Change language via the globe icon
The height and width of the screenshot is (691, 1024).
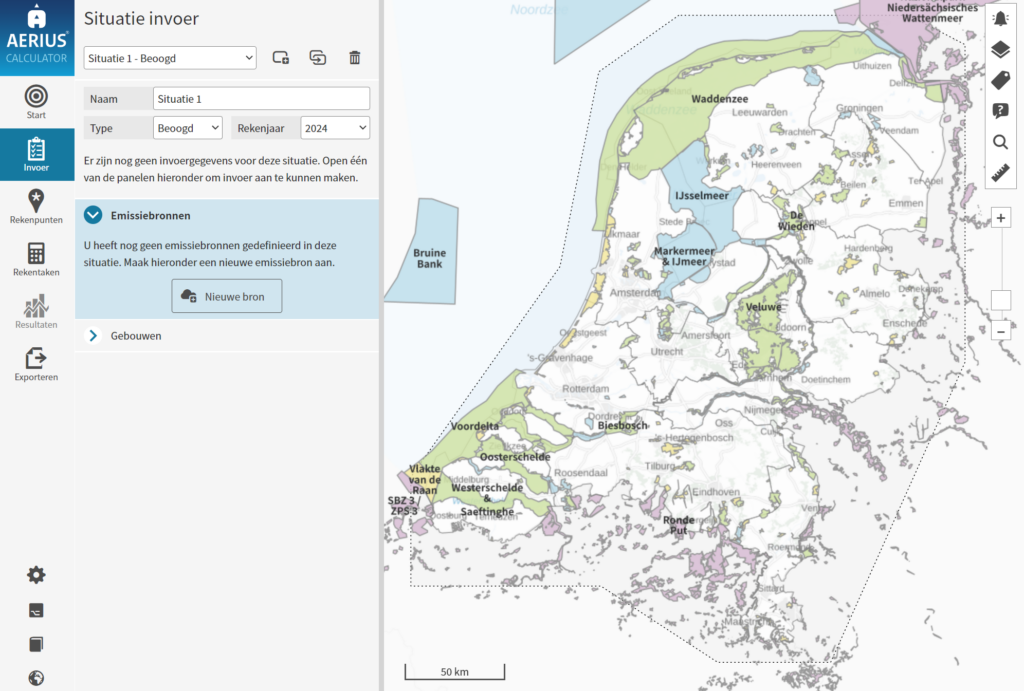click(x=36, y=677)
